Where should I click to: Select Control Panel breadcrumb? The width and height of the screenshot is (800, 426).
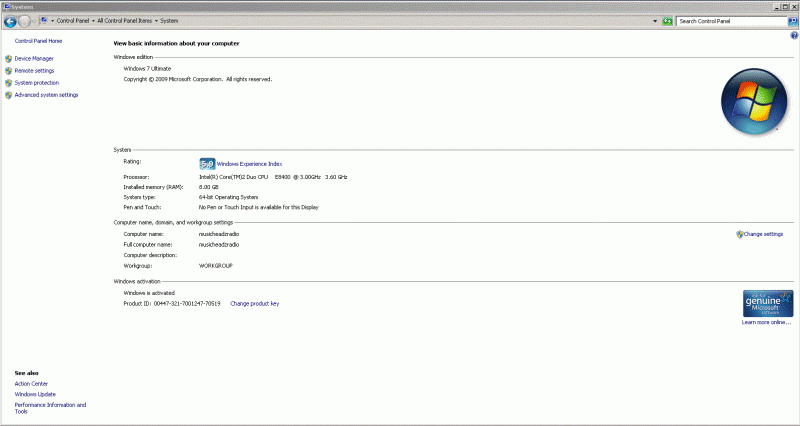72,21
